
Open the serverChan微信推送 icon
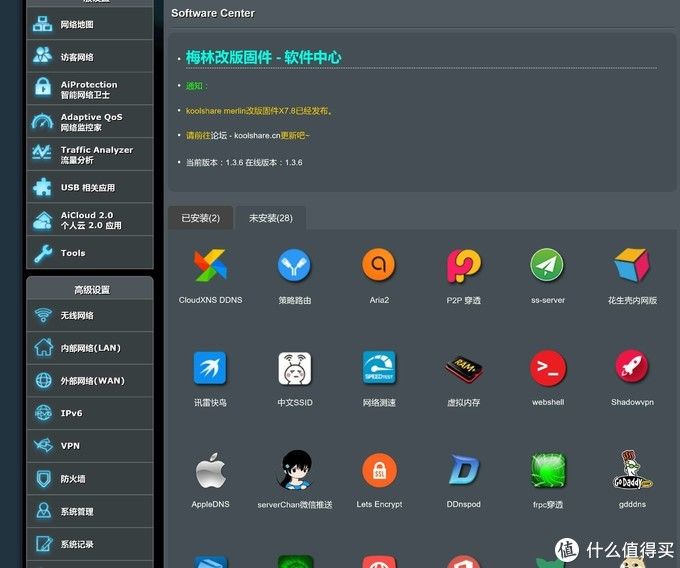pos(294,470)
